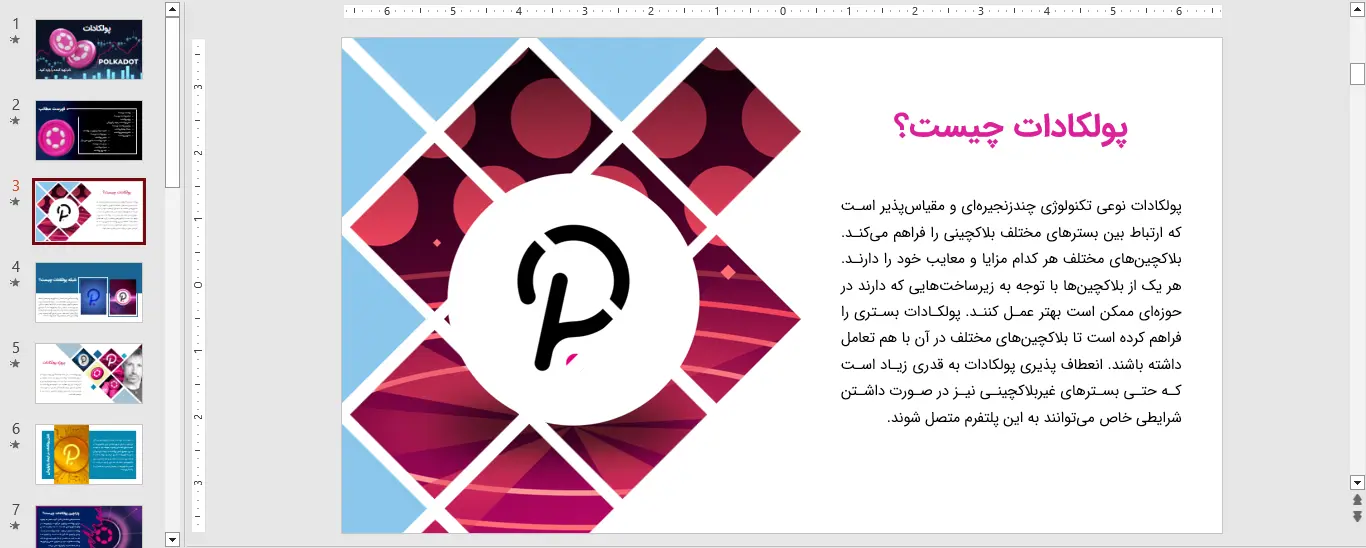Jump to the slide 7 thumbnail

[x=89, y=526]
